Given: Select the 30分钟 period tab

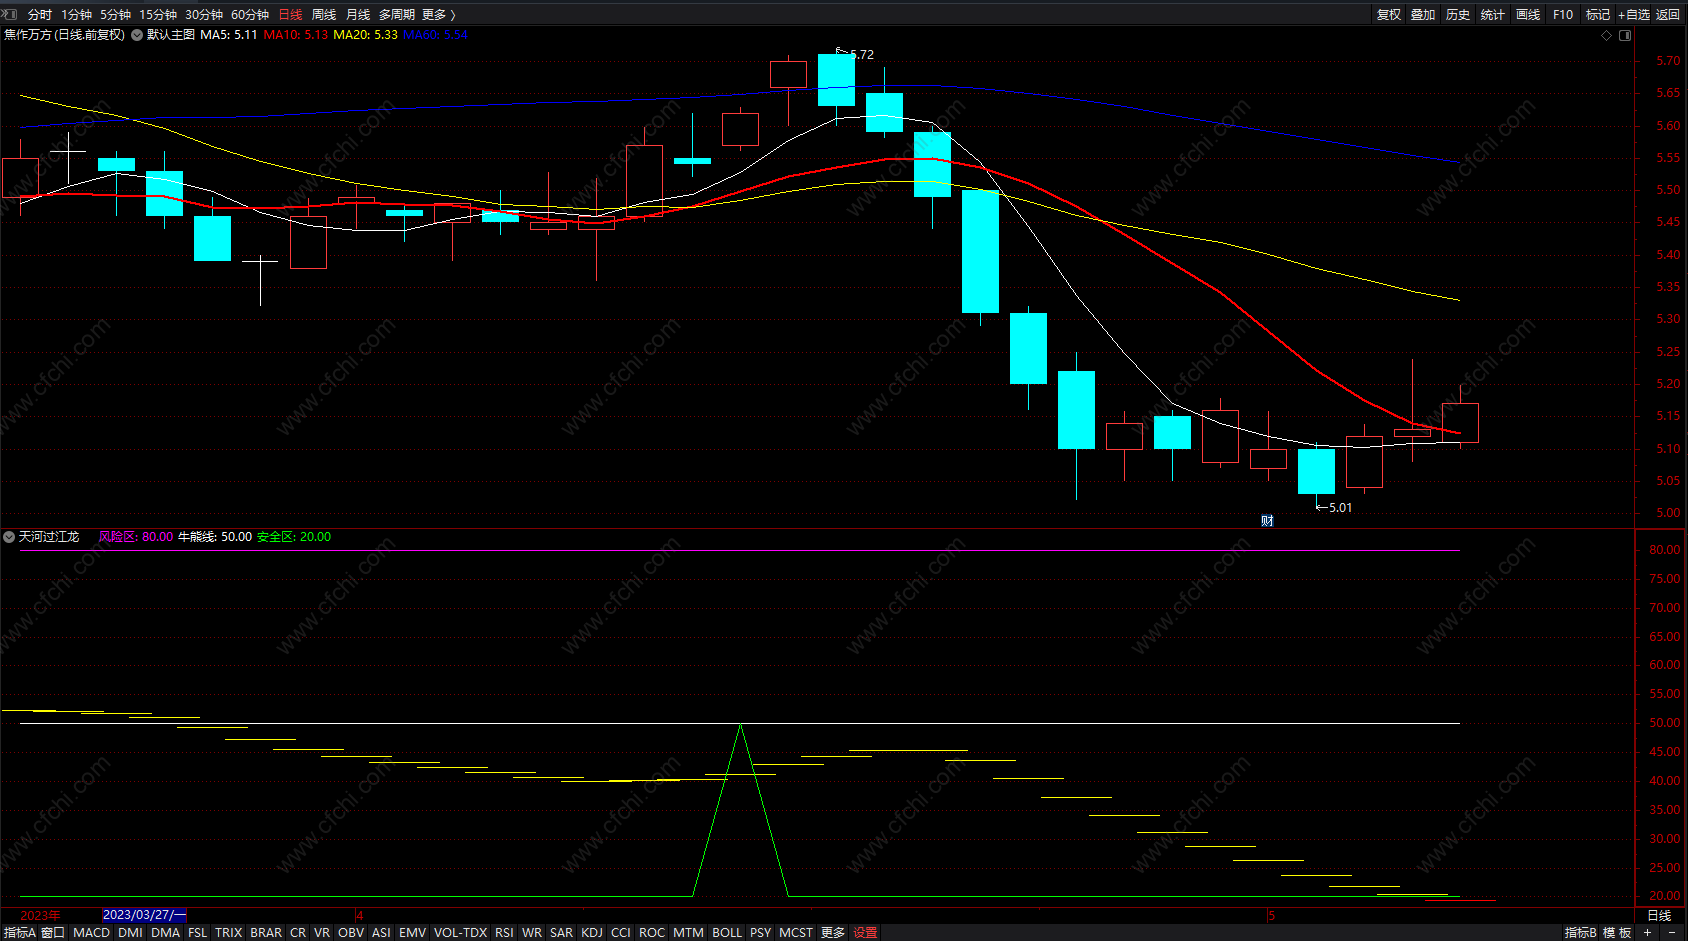Looking at the screenshot, I should click(x=204, y=14).
